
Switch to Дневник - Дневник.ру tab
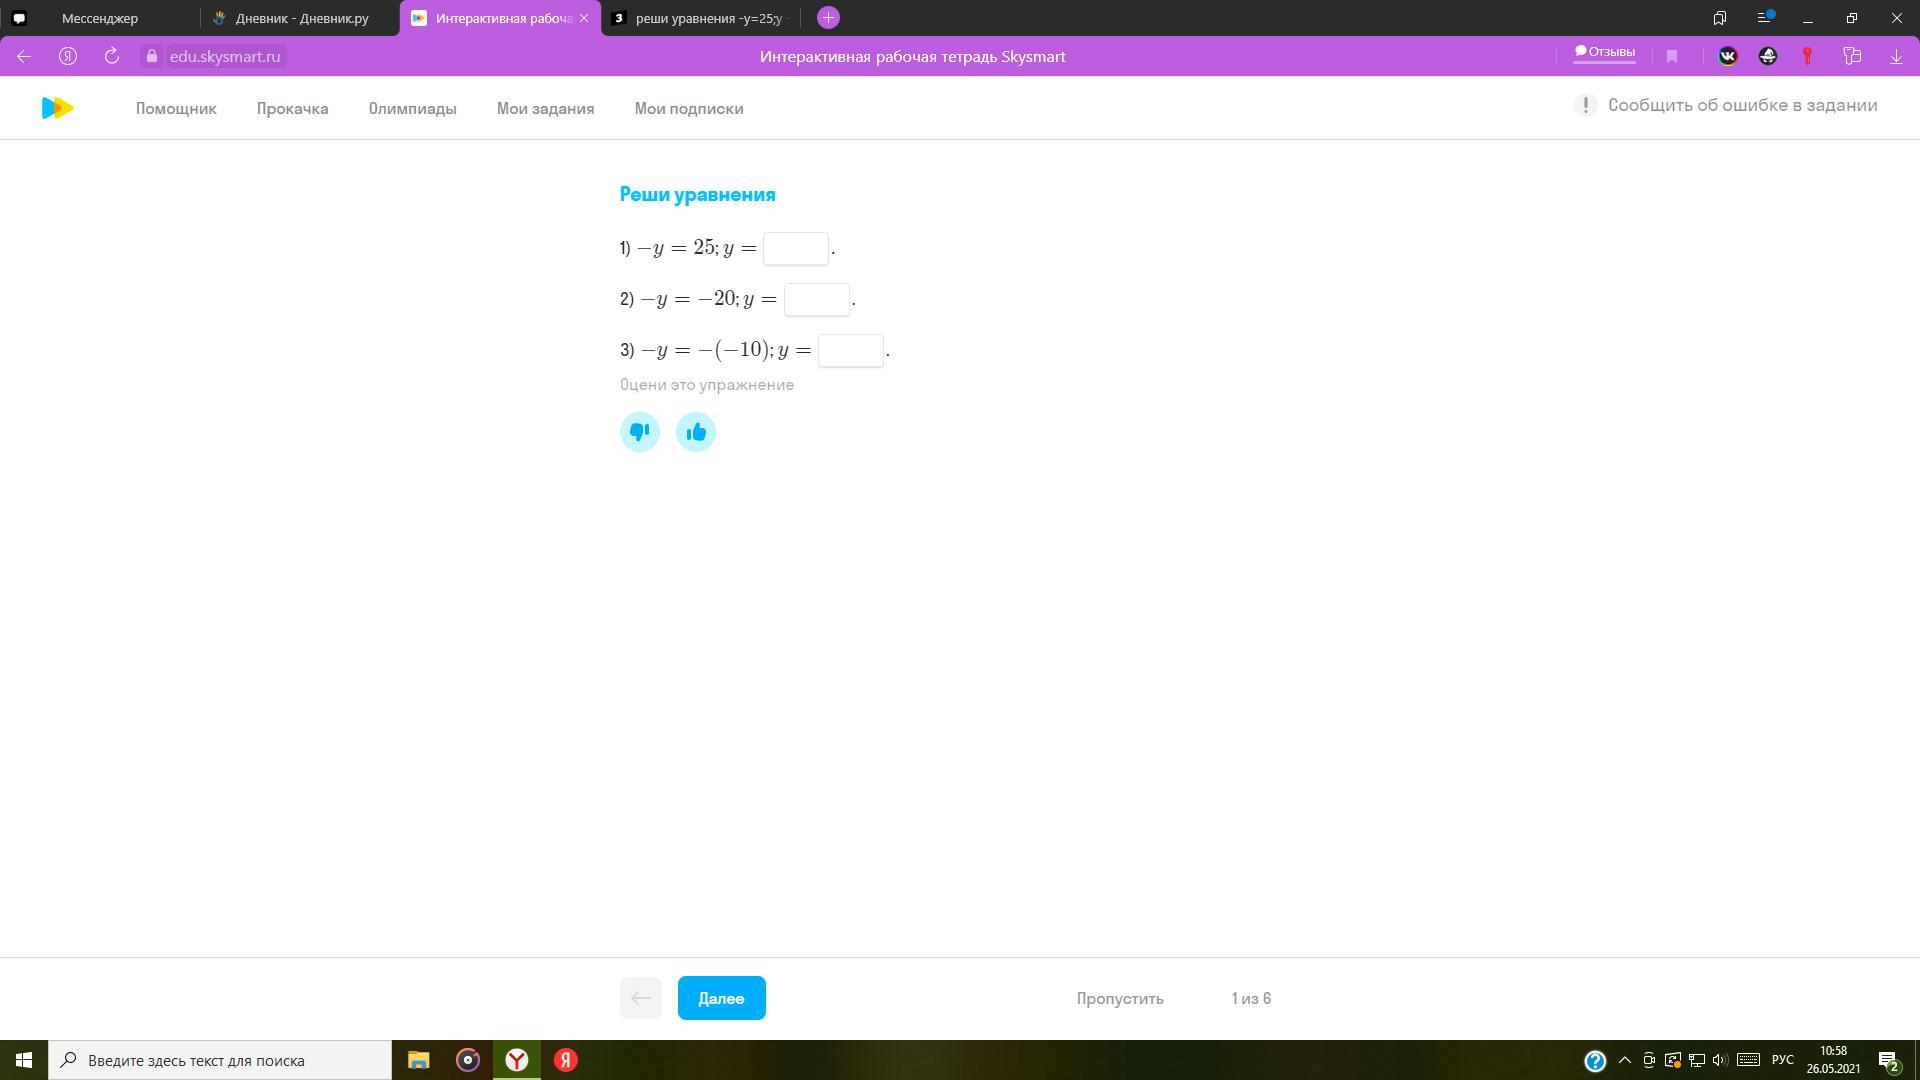pos(300,18)
